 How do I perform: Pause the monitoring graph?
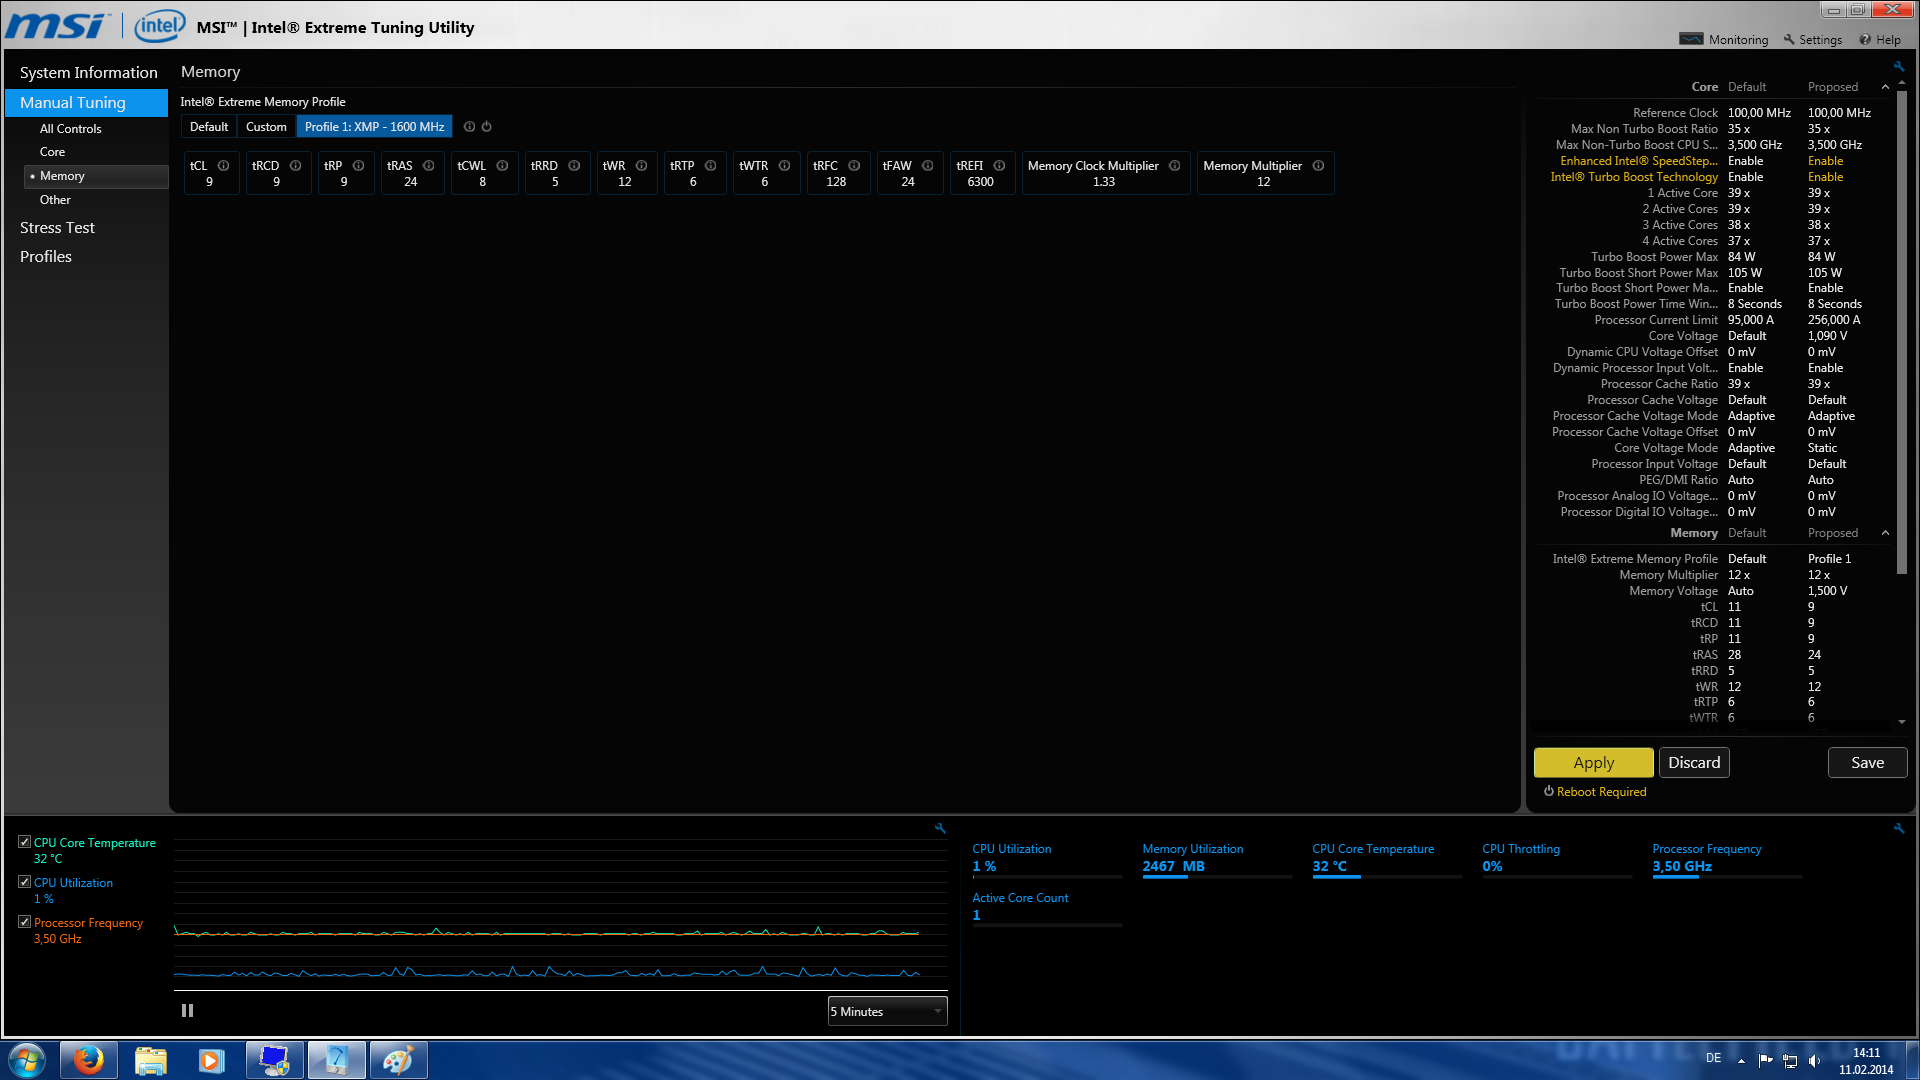pyautogui.click(x=187, y=1011)
